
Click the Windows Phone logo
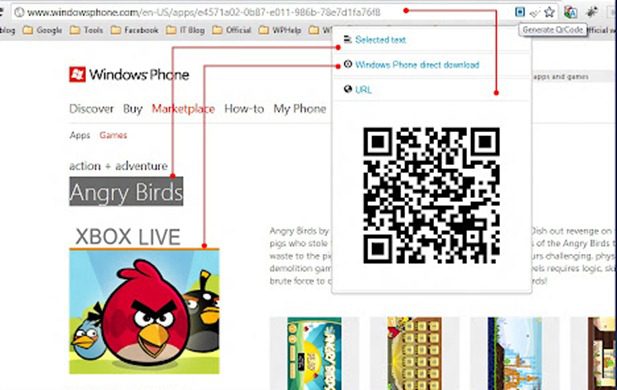pyautogui.click(x=129, y=74)
